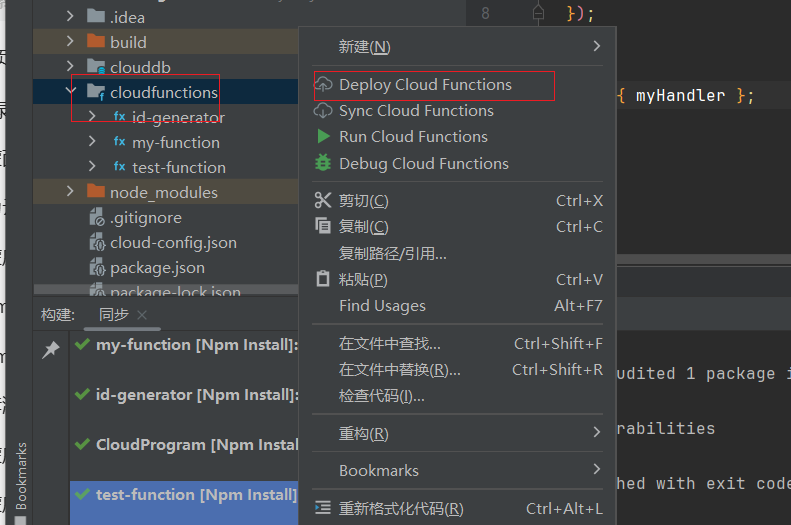Click the scissors cut icon
This screenshot has height=525, width=791.
[323, 200]
